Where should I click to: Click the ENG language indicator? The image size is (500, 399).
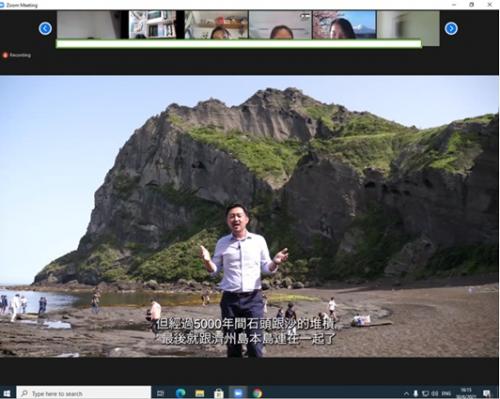tap(446, 394)
